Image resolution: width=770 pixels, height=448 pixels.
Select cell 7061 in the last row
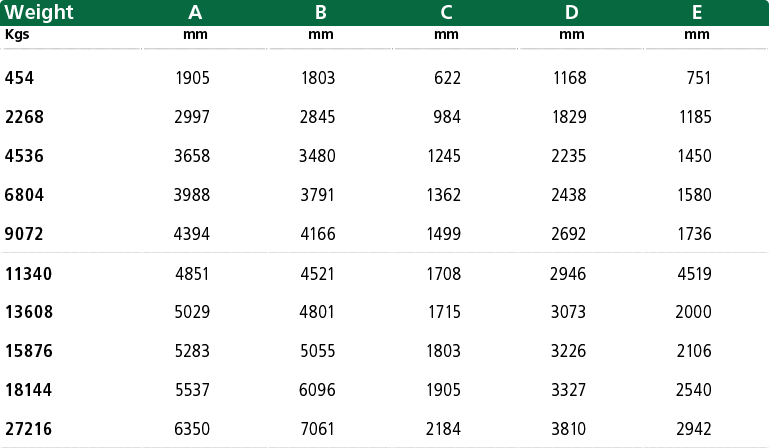[317, 429]
